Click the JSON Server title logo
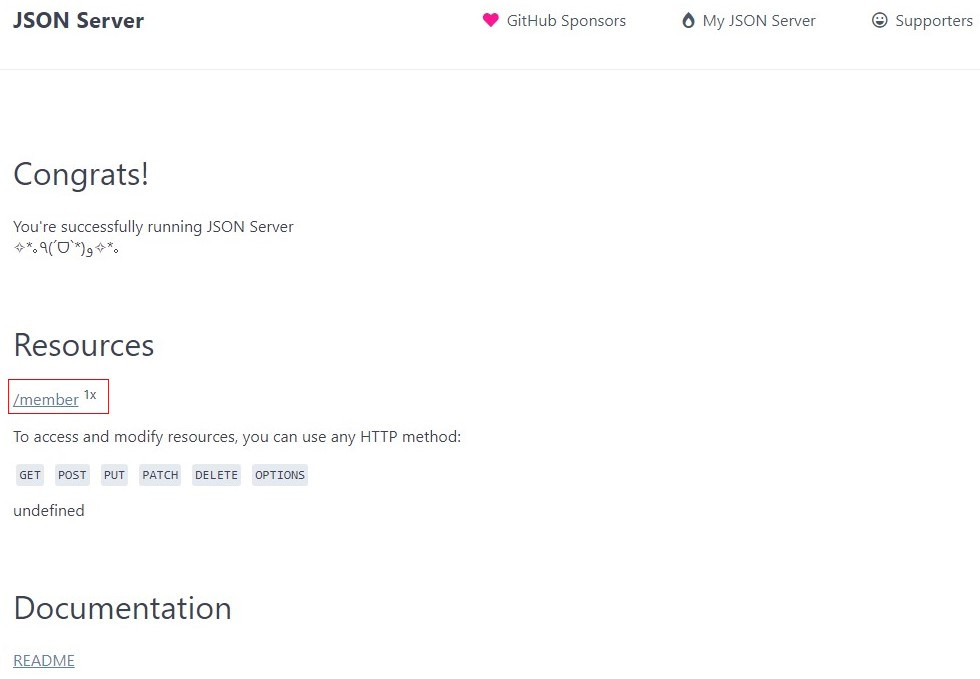Image resolution: width=980 pixels, height=679 pixels. pos(79,21)
